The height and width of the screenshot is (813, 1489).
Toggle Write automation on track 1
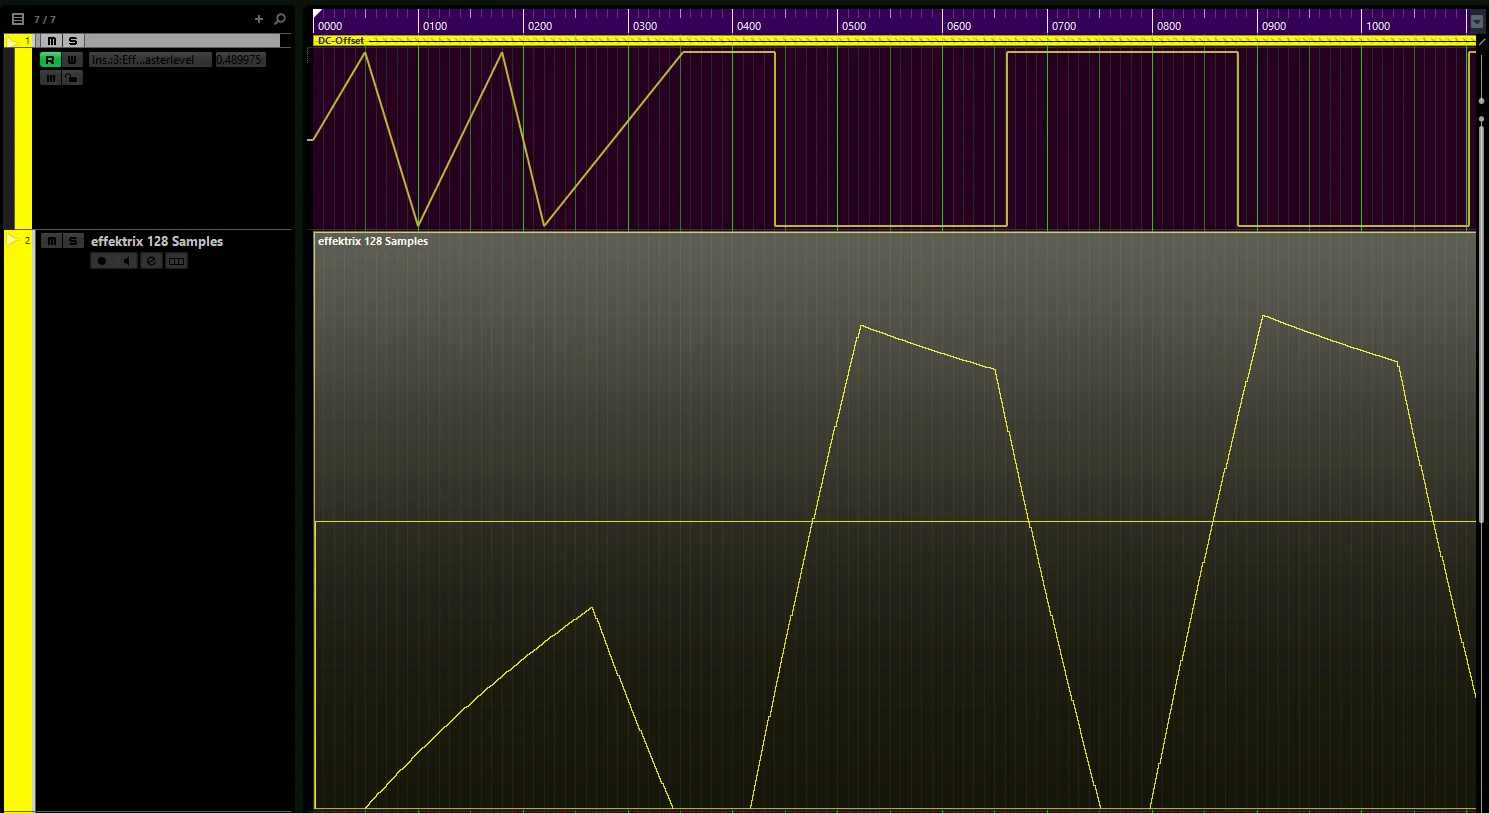(x=72, y=60)
